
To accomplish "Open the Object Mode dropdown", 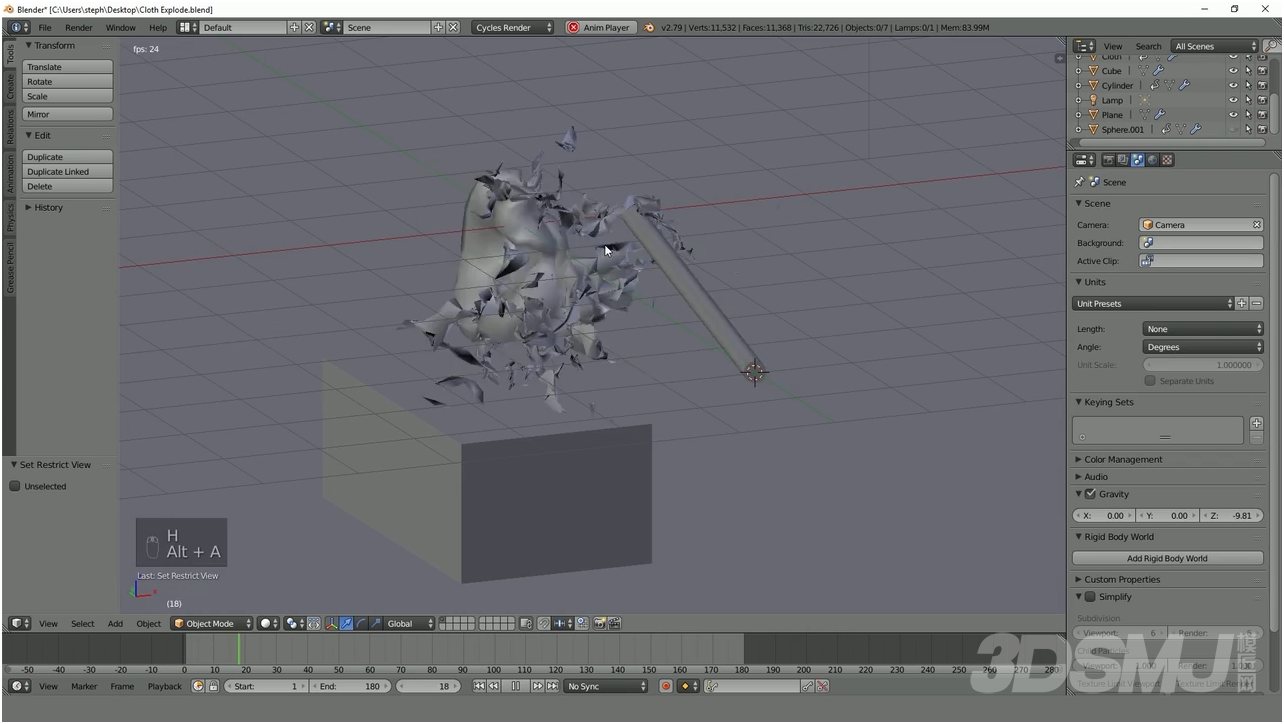I will 212,623.
